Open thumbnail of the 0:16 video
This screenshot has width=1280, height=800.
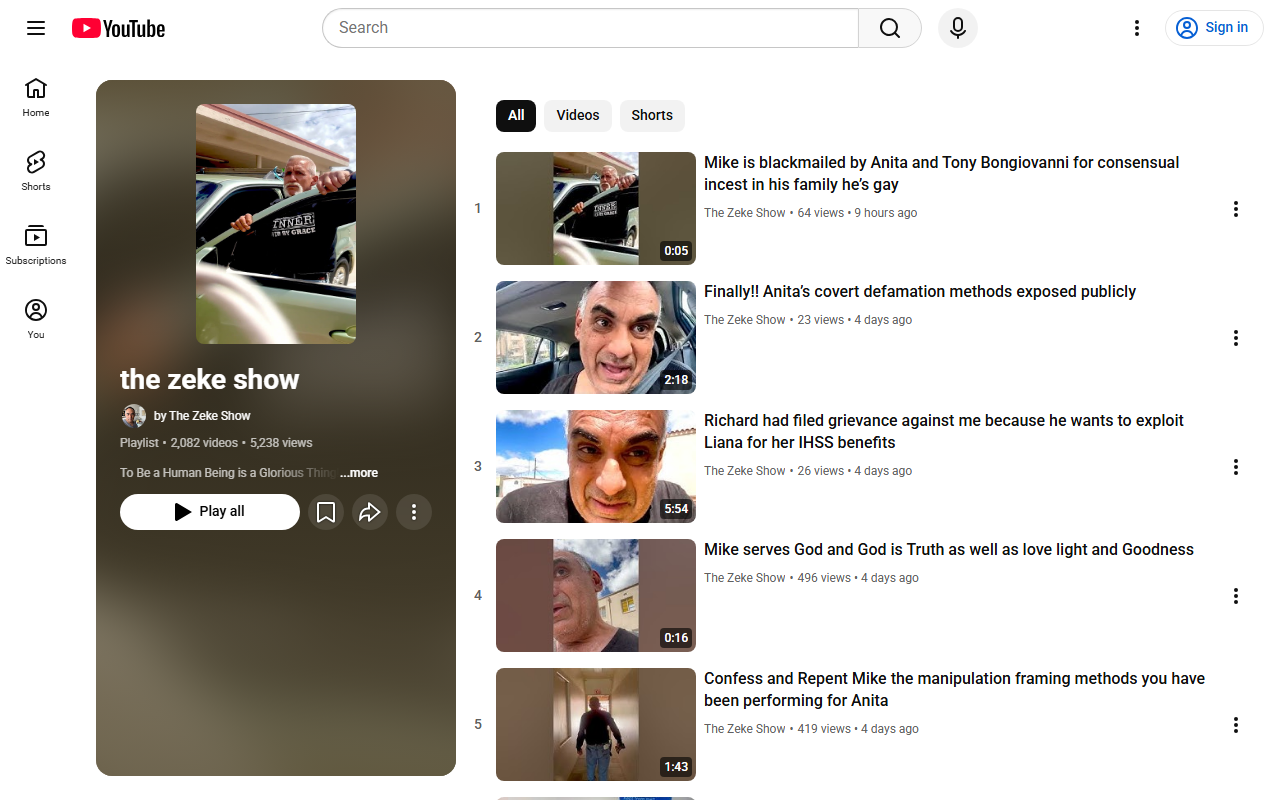click(x=596, y=595)
